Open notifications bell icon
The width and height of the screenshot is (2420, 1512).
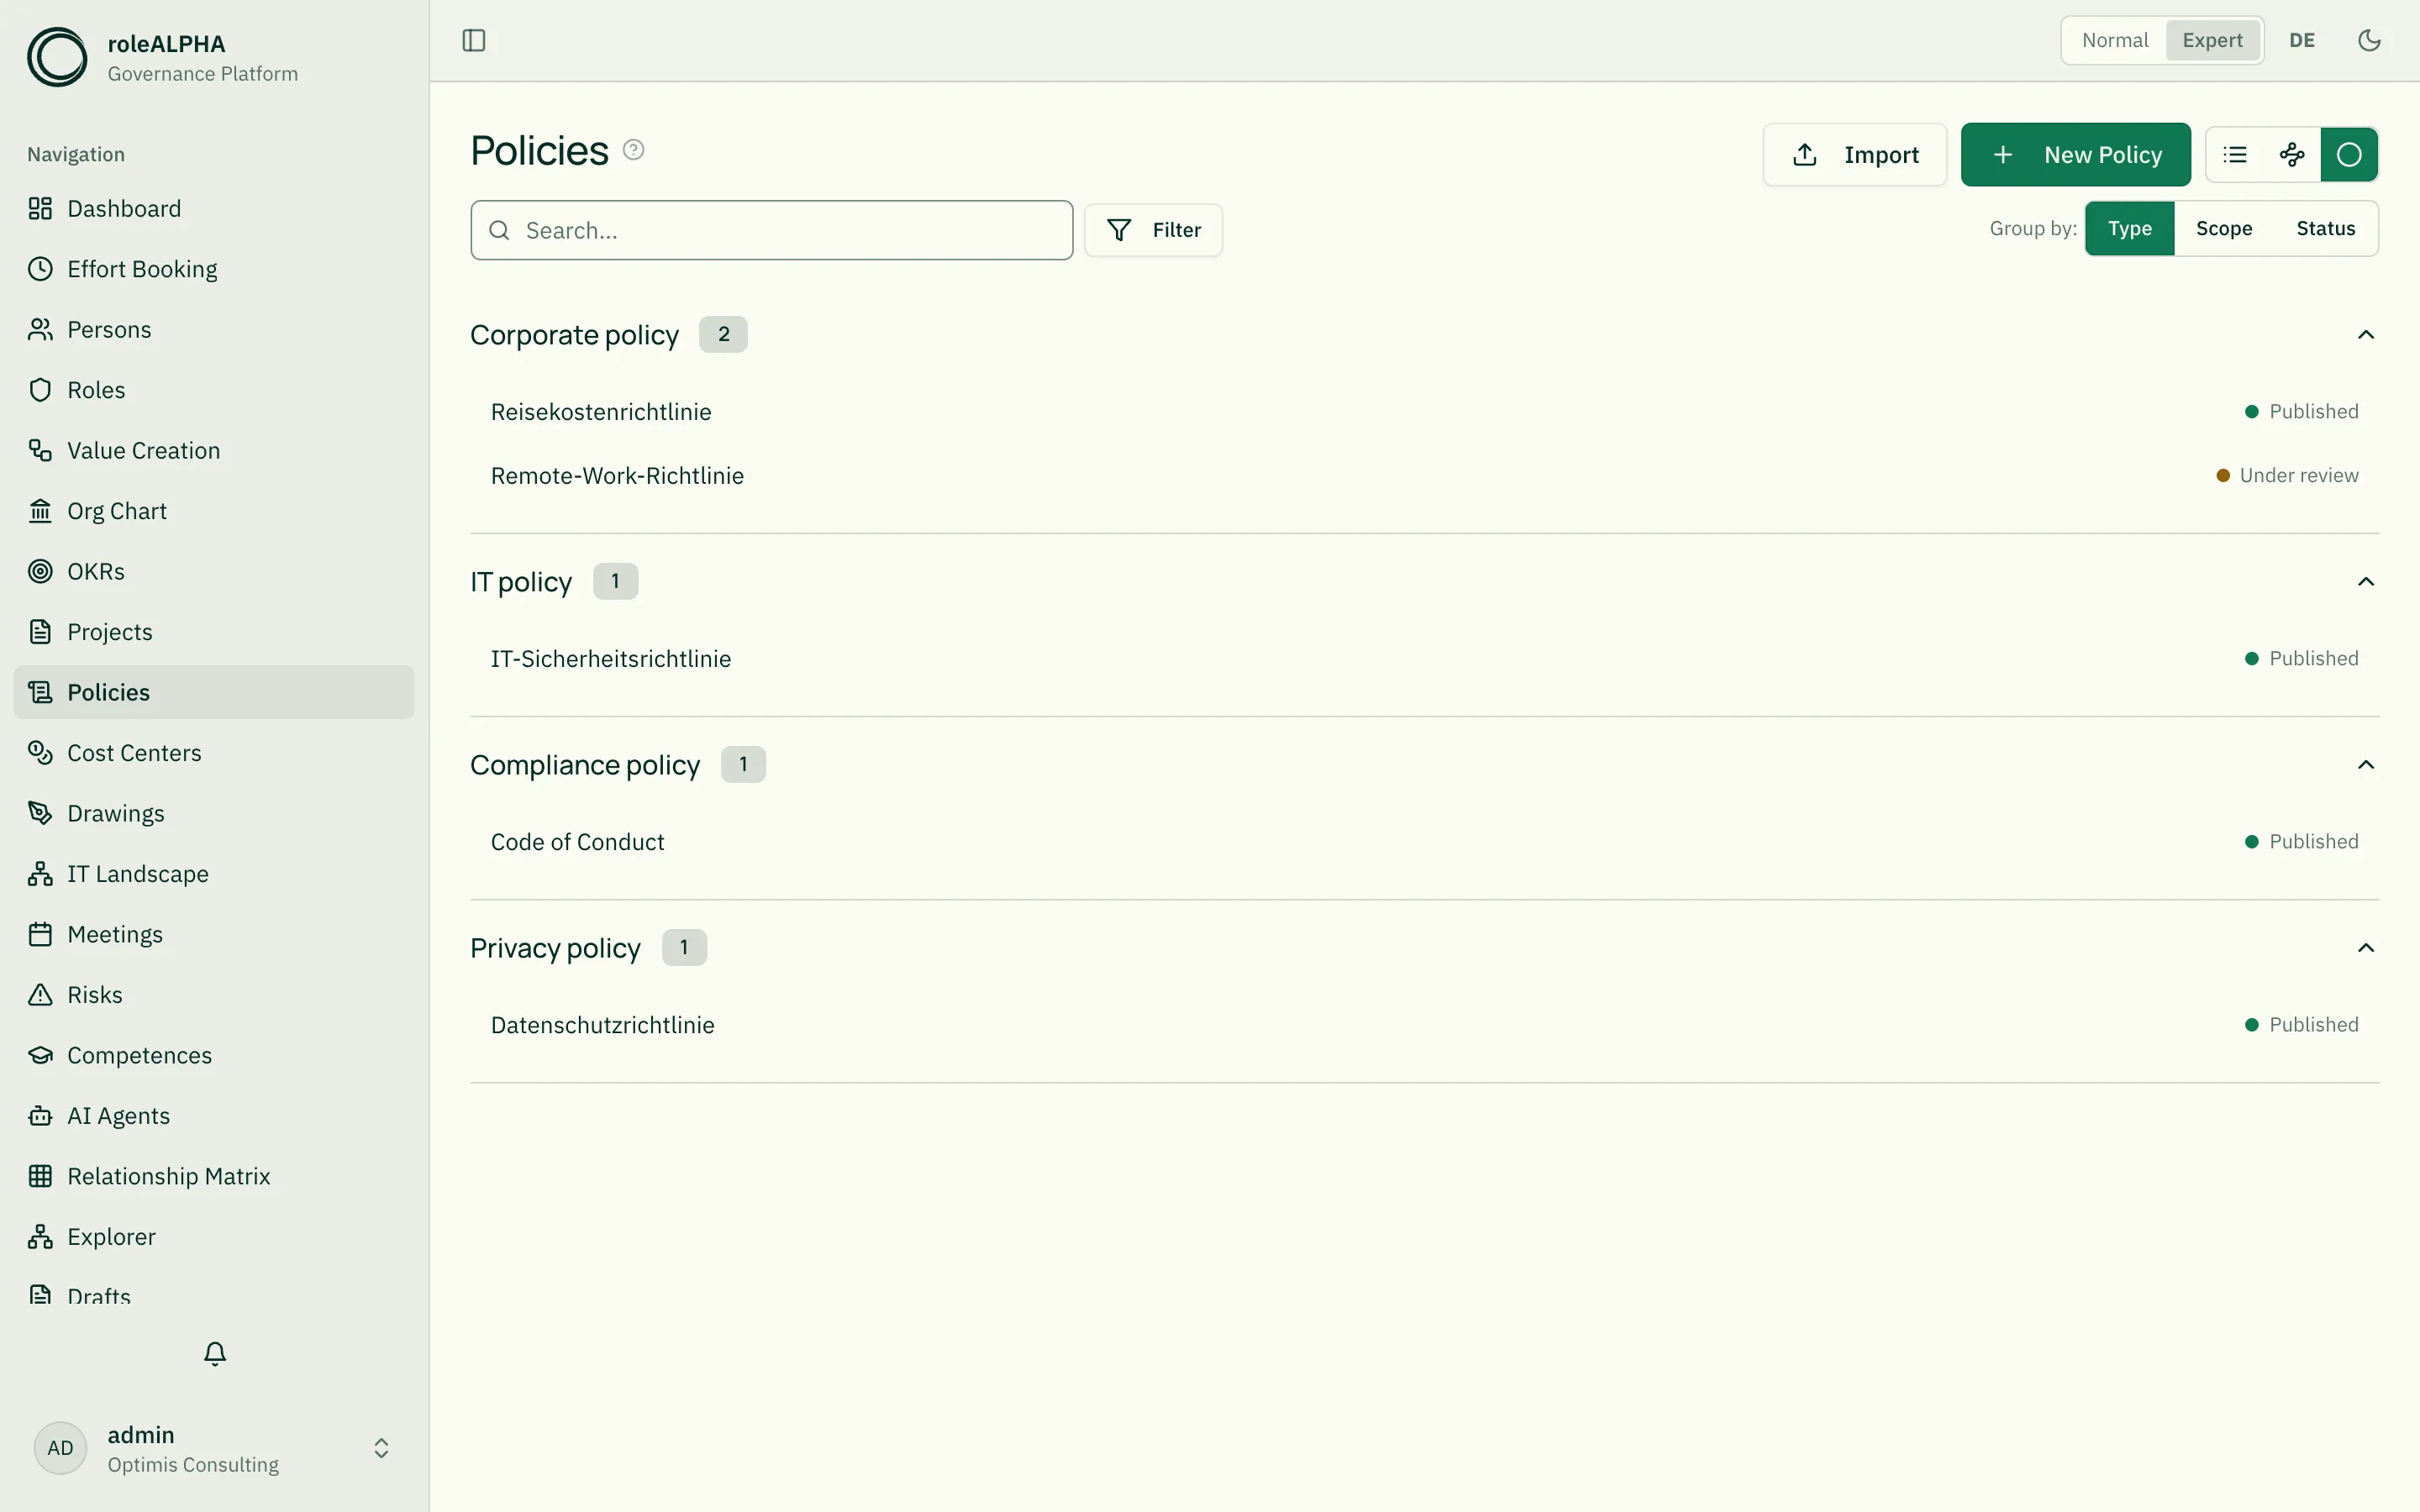[215, 1353]
